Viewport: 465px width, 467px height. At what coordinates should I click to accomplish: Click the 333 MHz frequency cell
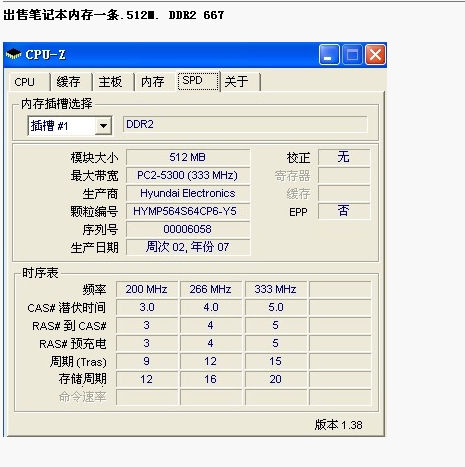276,289
